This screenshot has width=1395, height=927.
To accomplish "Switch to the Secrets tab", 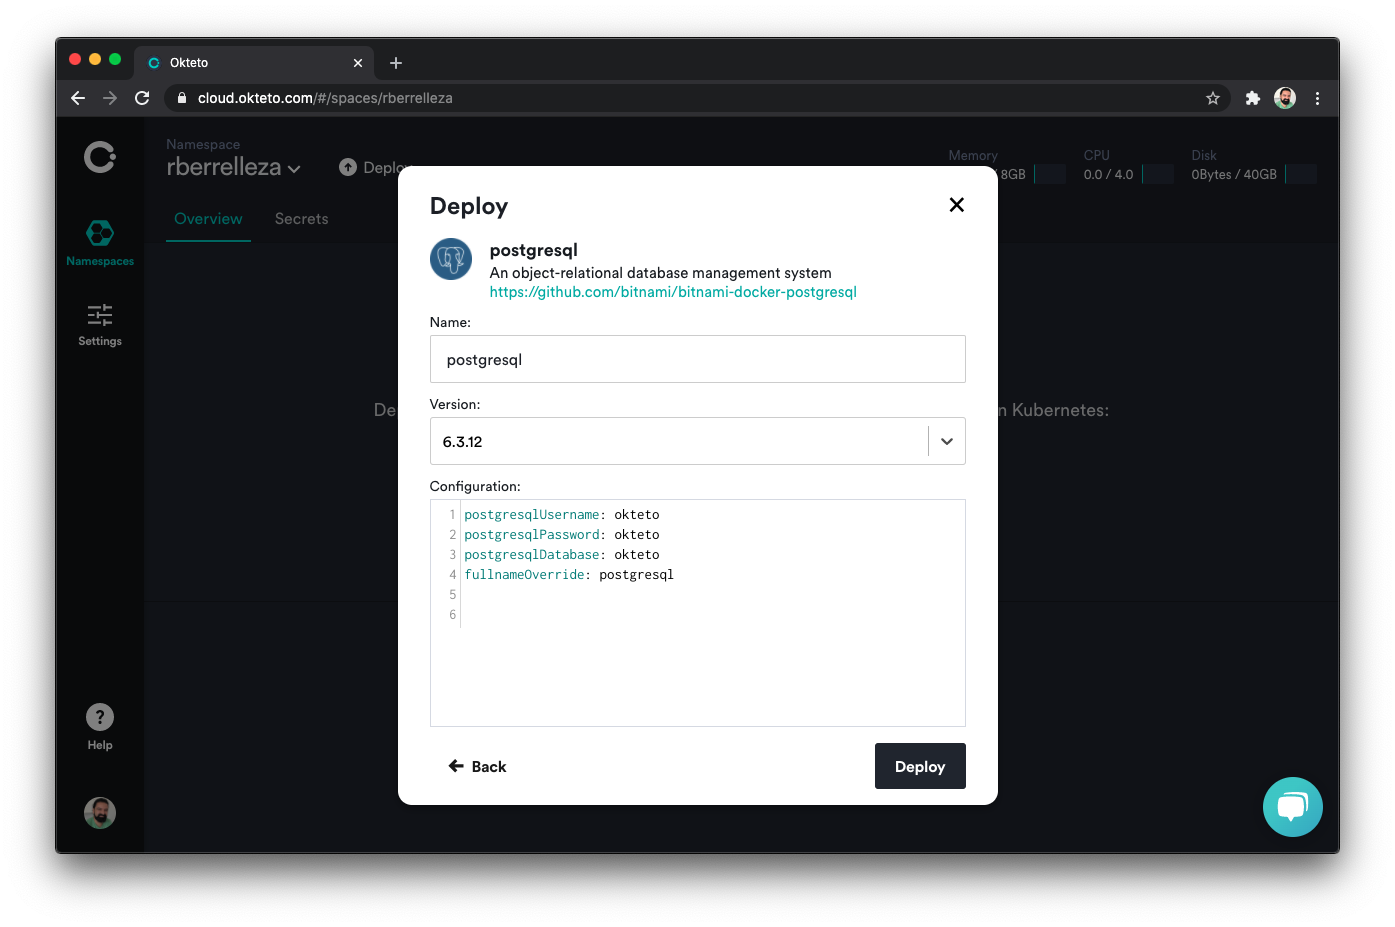I will tap(302, 219).
